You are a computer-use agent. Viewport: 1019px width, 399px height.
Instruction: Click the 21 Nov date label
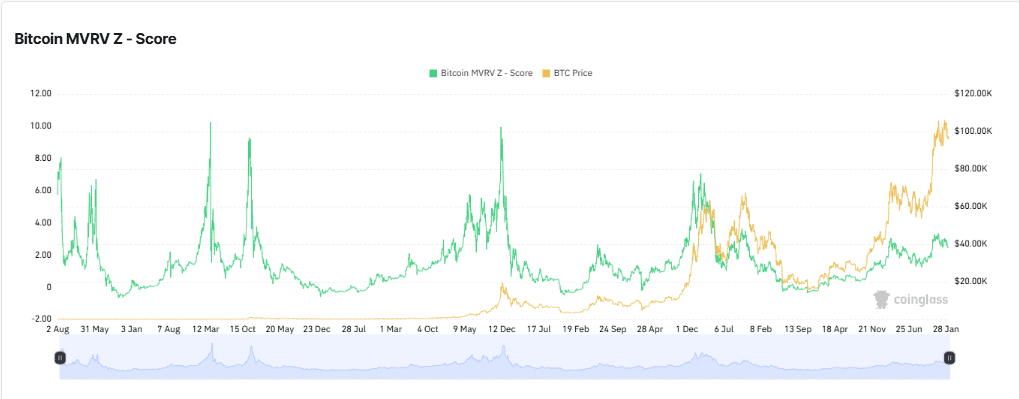click(873, 329)
